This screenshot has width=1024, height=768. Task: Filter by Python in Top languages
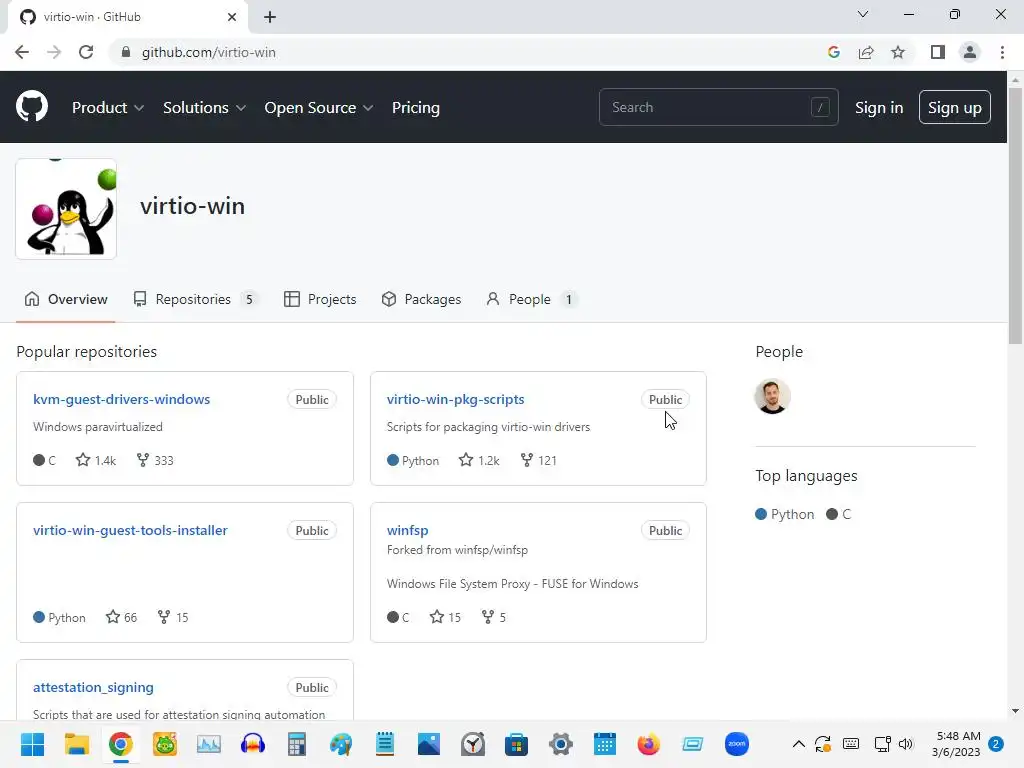click(x=785, y=514)
